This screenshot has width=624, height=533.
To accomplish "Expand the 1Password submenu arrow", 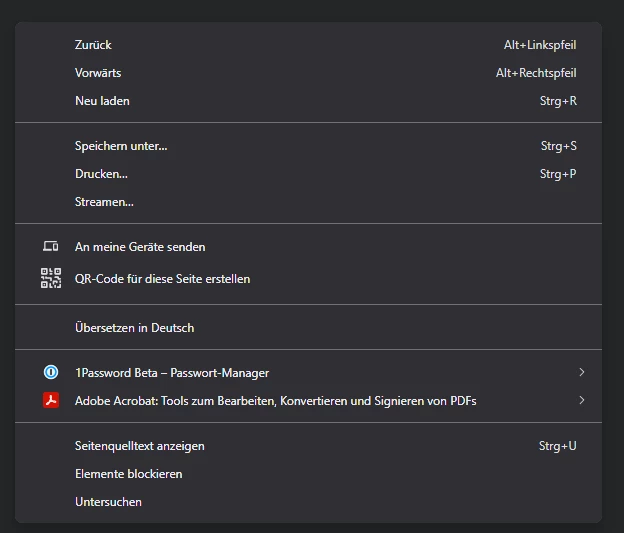I will [x=581, y=373].
